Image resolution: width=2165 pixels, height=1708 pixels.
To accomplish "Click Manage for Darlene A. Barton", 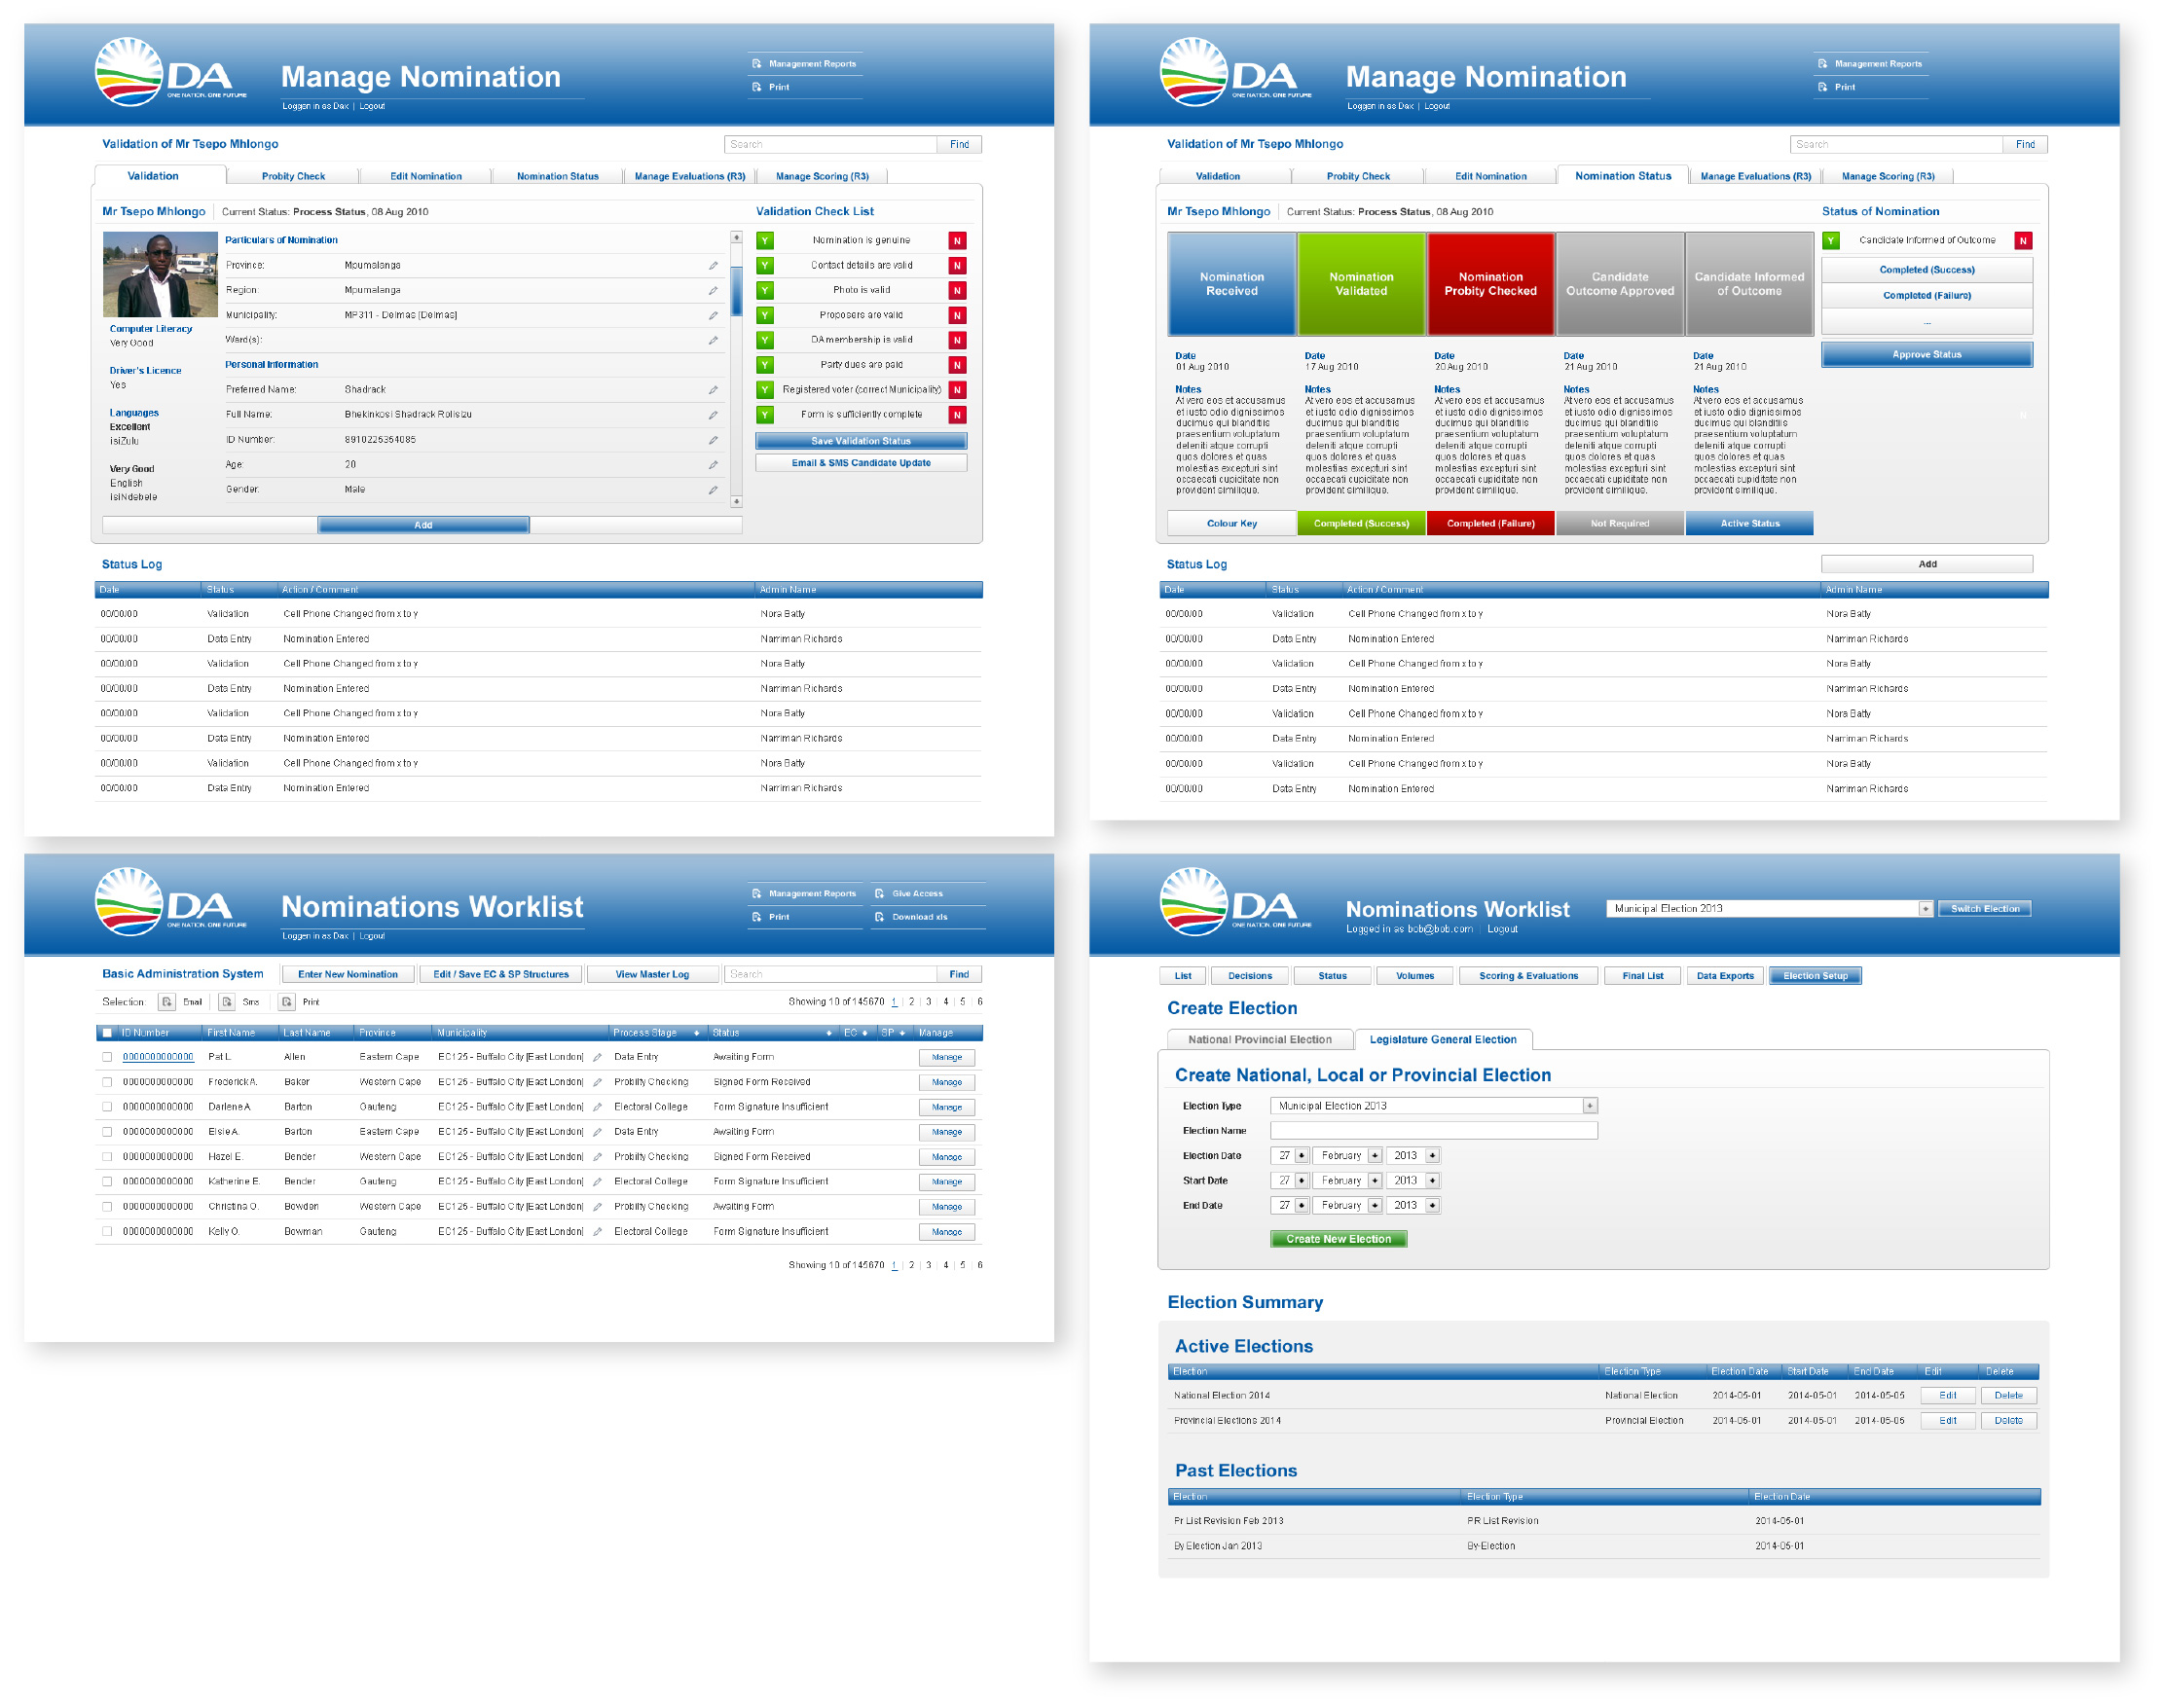I will (946, 1108).
